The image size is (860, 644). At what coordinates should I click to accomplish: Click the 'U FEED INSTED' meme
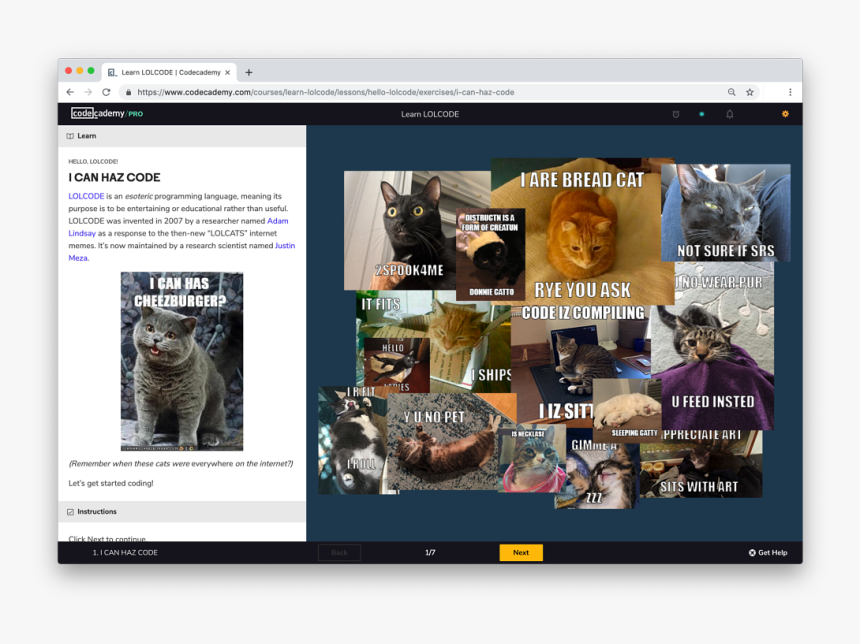pyautogui.click(x=713, y=346)
